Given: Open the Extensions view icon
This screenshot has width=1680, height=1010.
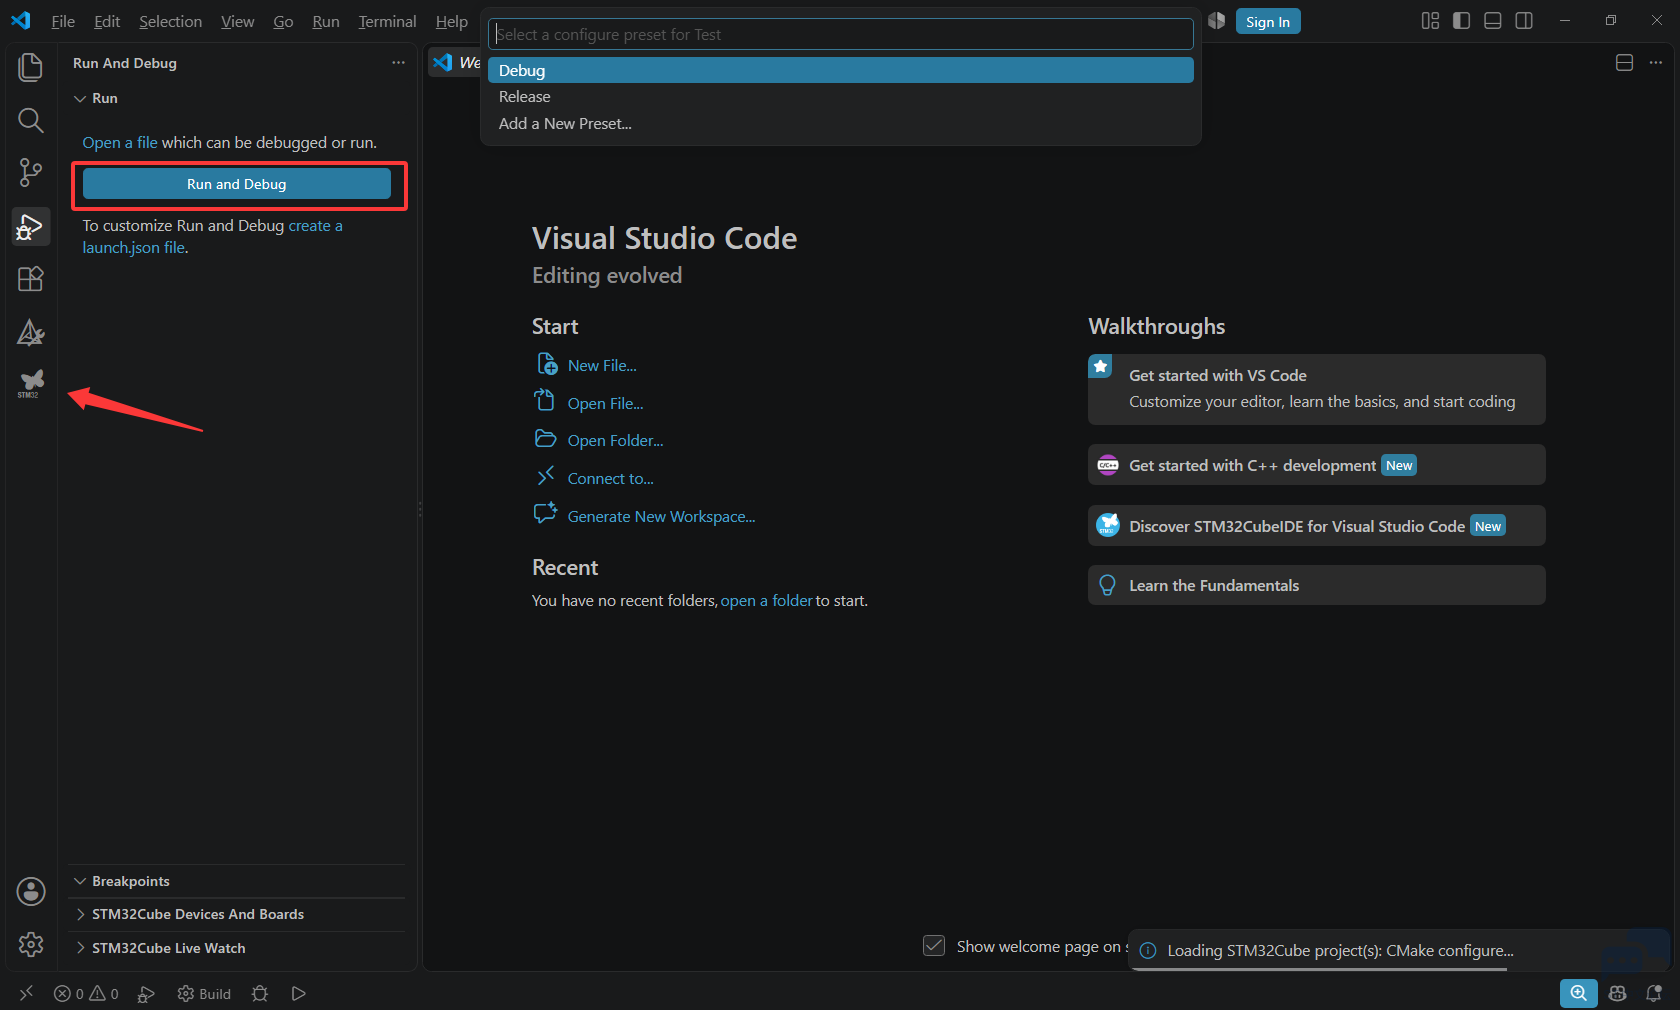Looking at the screenshot, I should 31,279.
